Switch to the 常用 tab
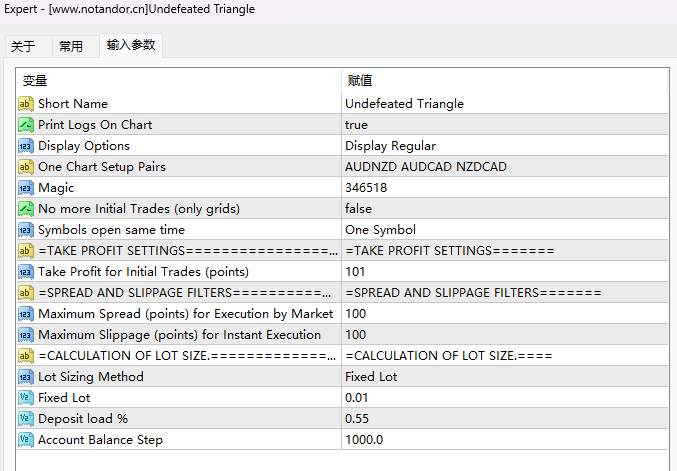The width and height of the screenshot is (677, 471). pyautogui.click(x=71, y=46)
